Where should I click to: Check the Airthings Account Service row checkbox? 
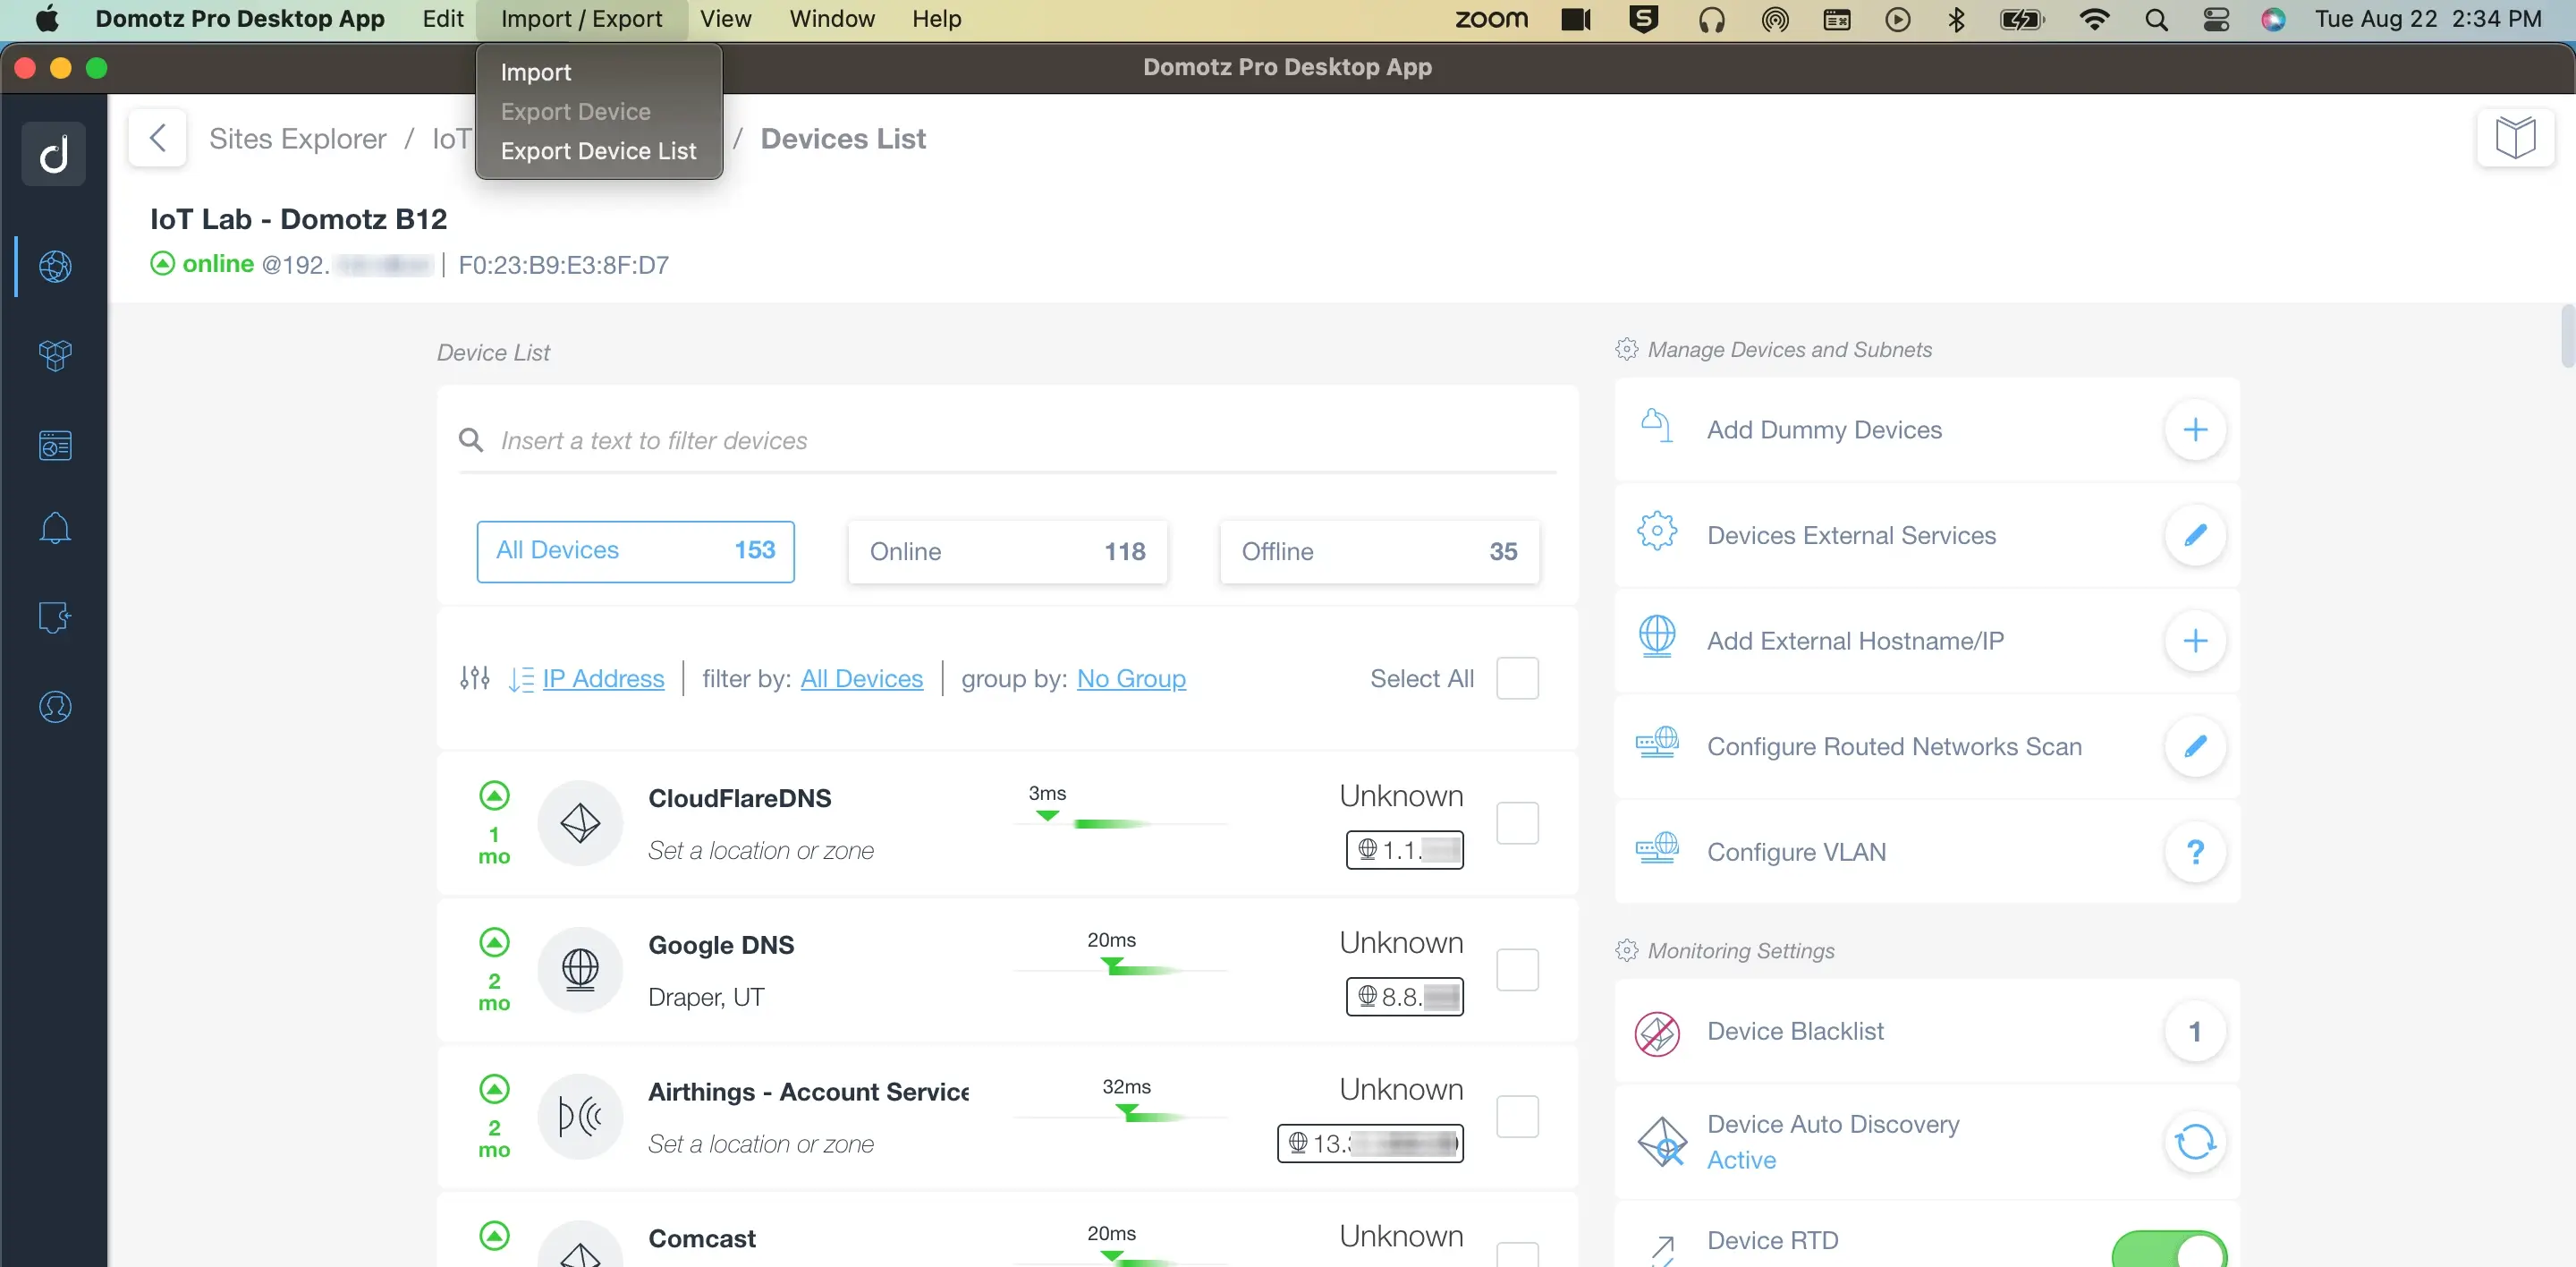[x=1516, y=1116]
